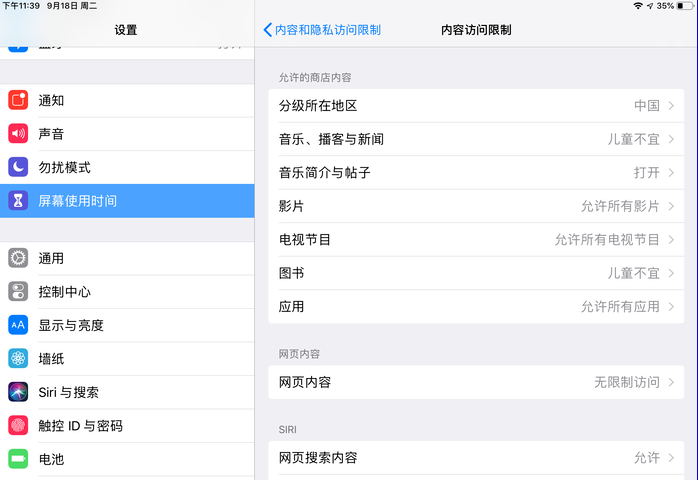Tap the battery indicator in status bar
Screen dimensions: 698x480
[x=685, y=6]
